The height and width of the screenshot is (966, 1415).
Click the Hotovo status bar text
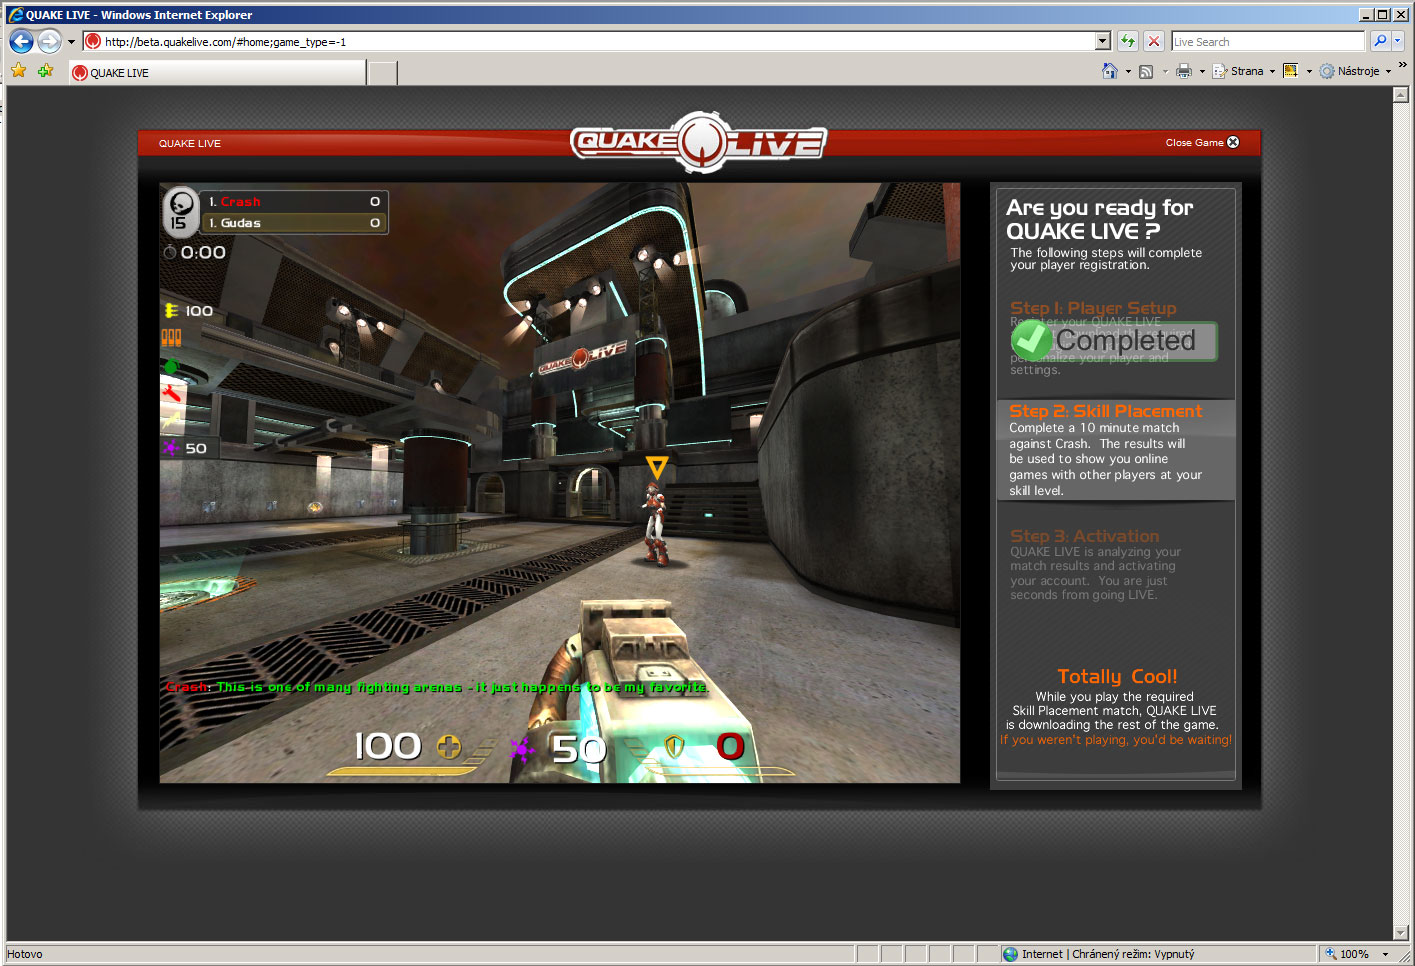tap(25, 954)
